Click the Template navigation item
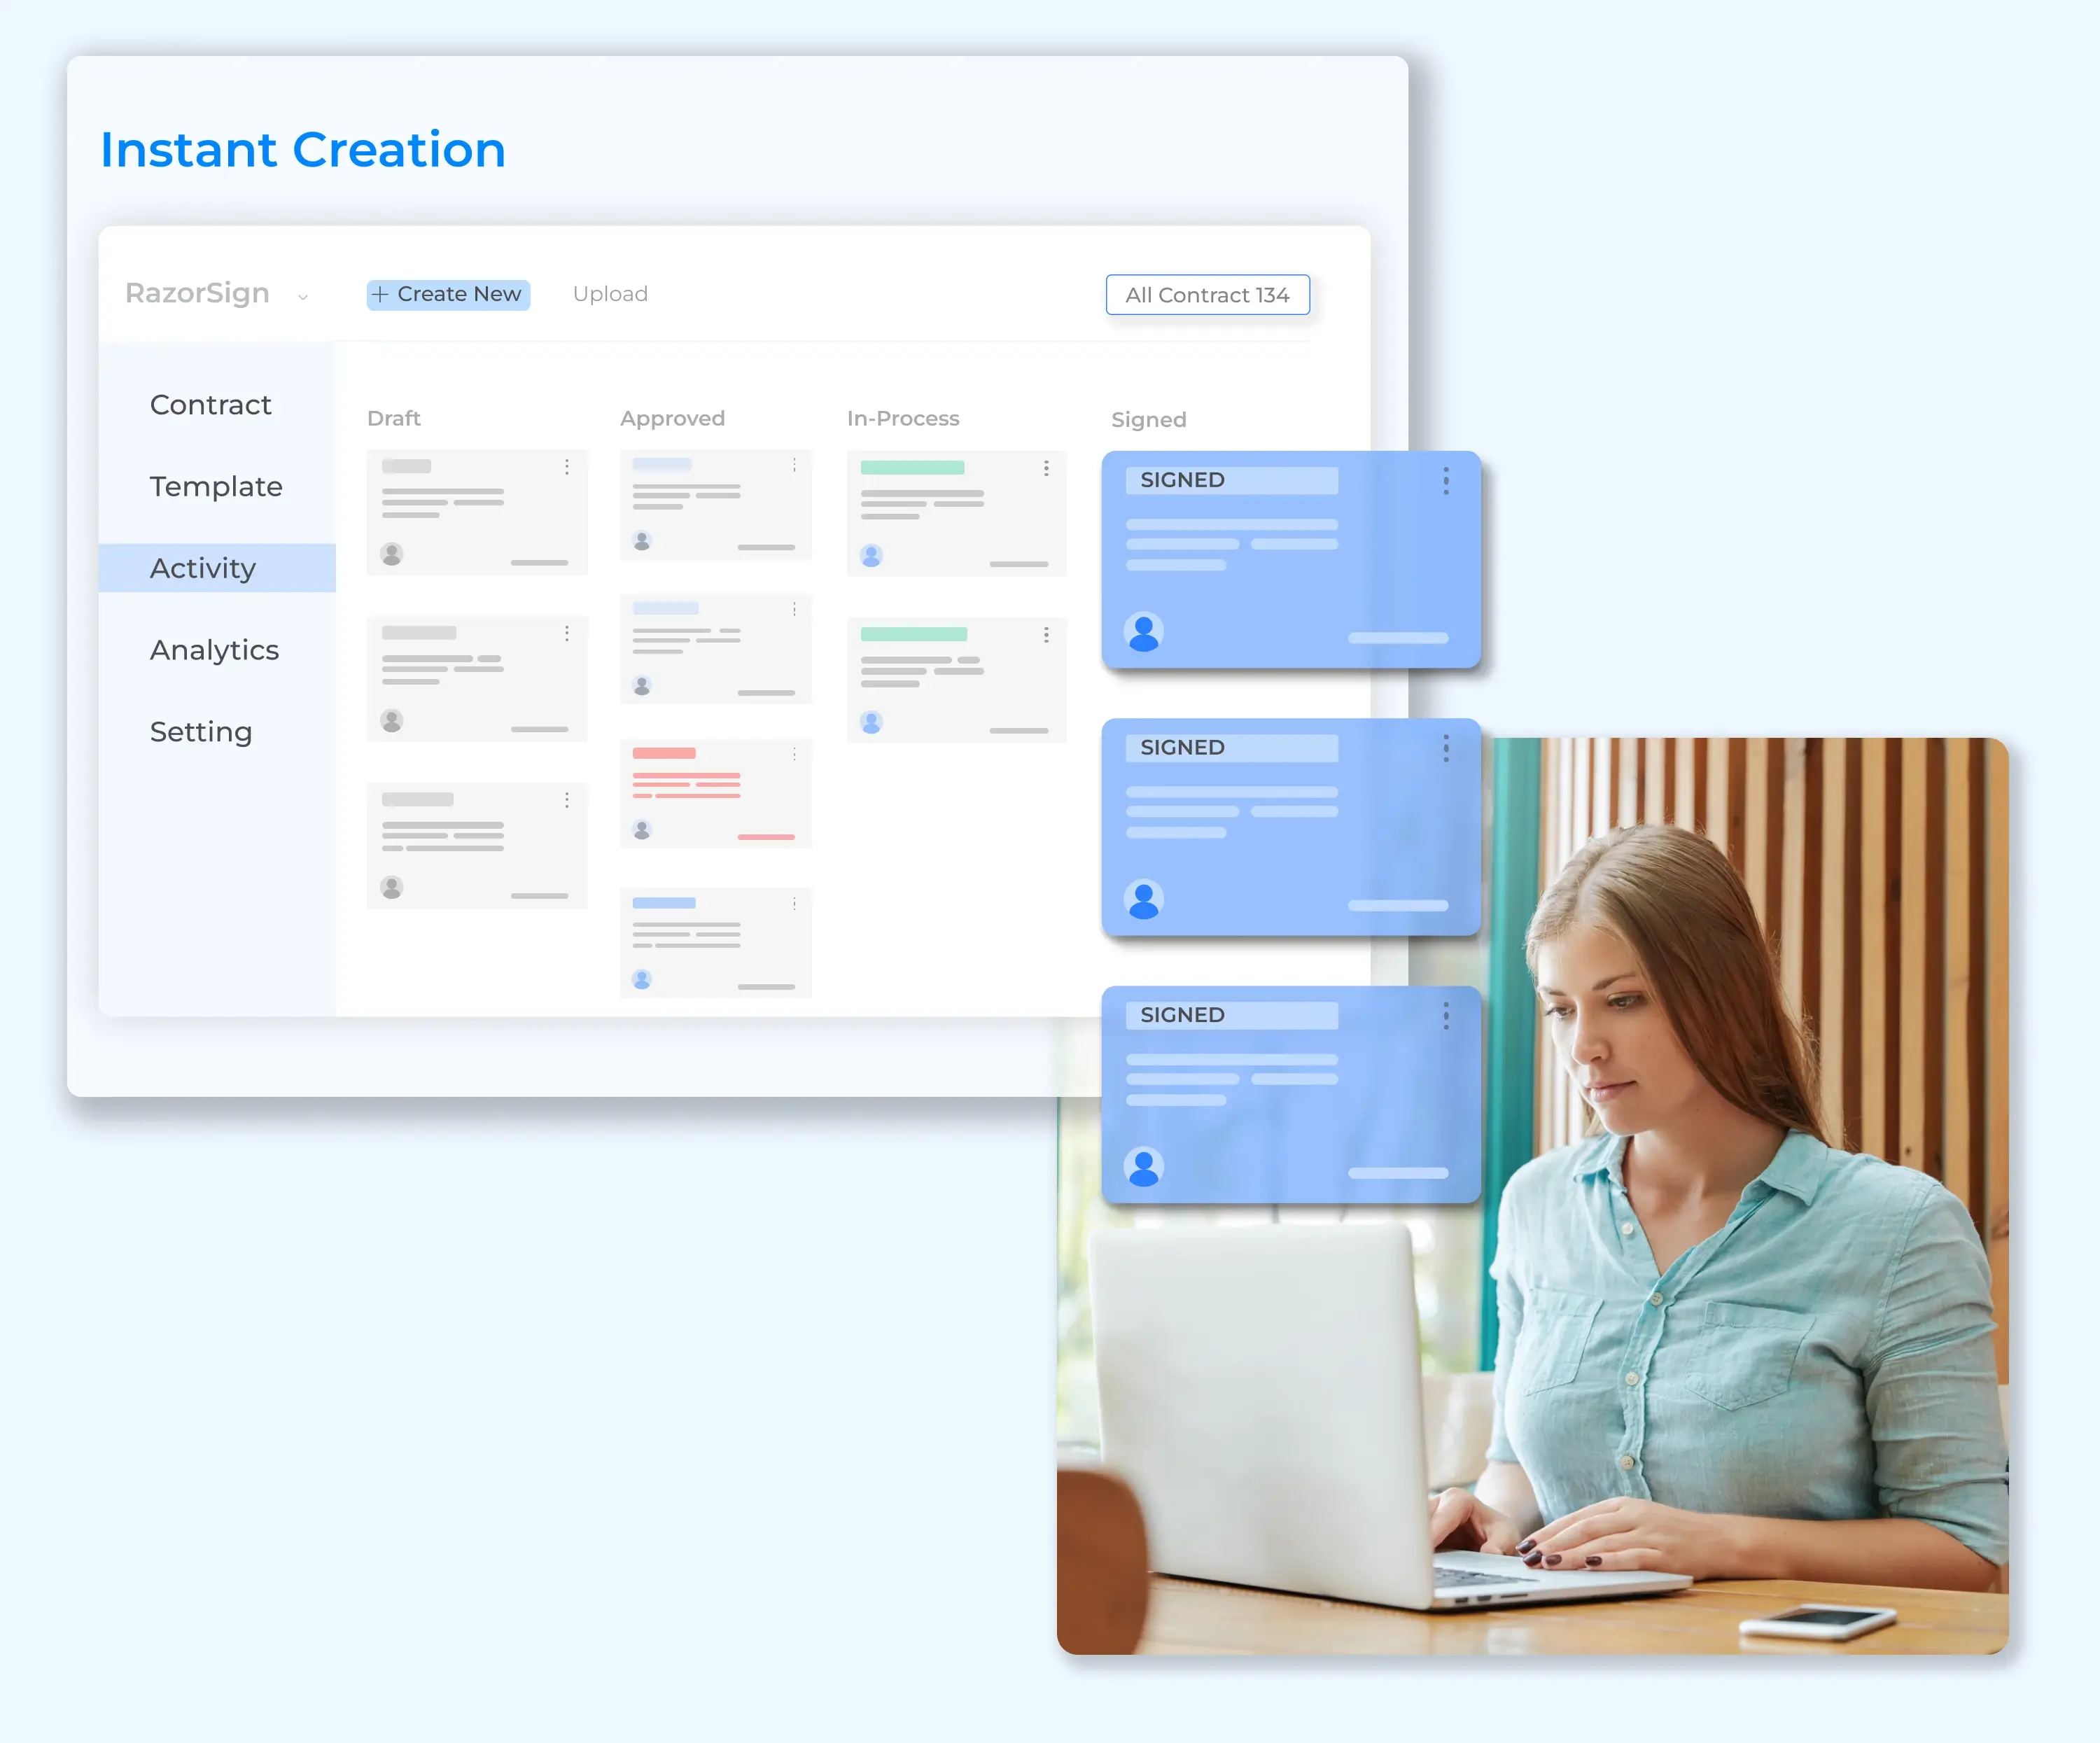 [x=209, y=486]
